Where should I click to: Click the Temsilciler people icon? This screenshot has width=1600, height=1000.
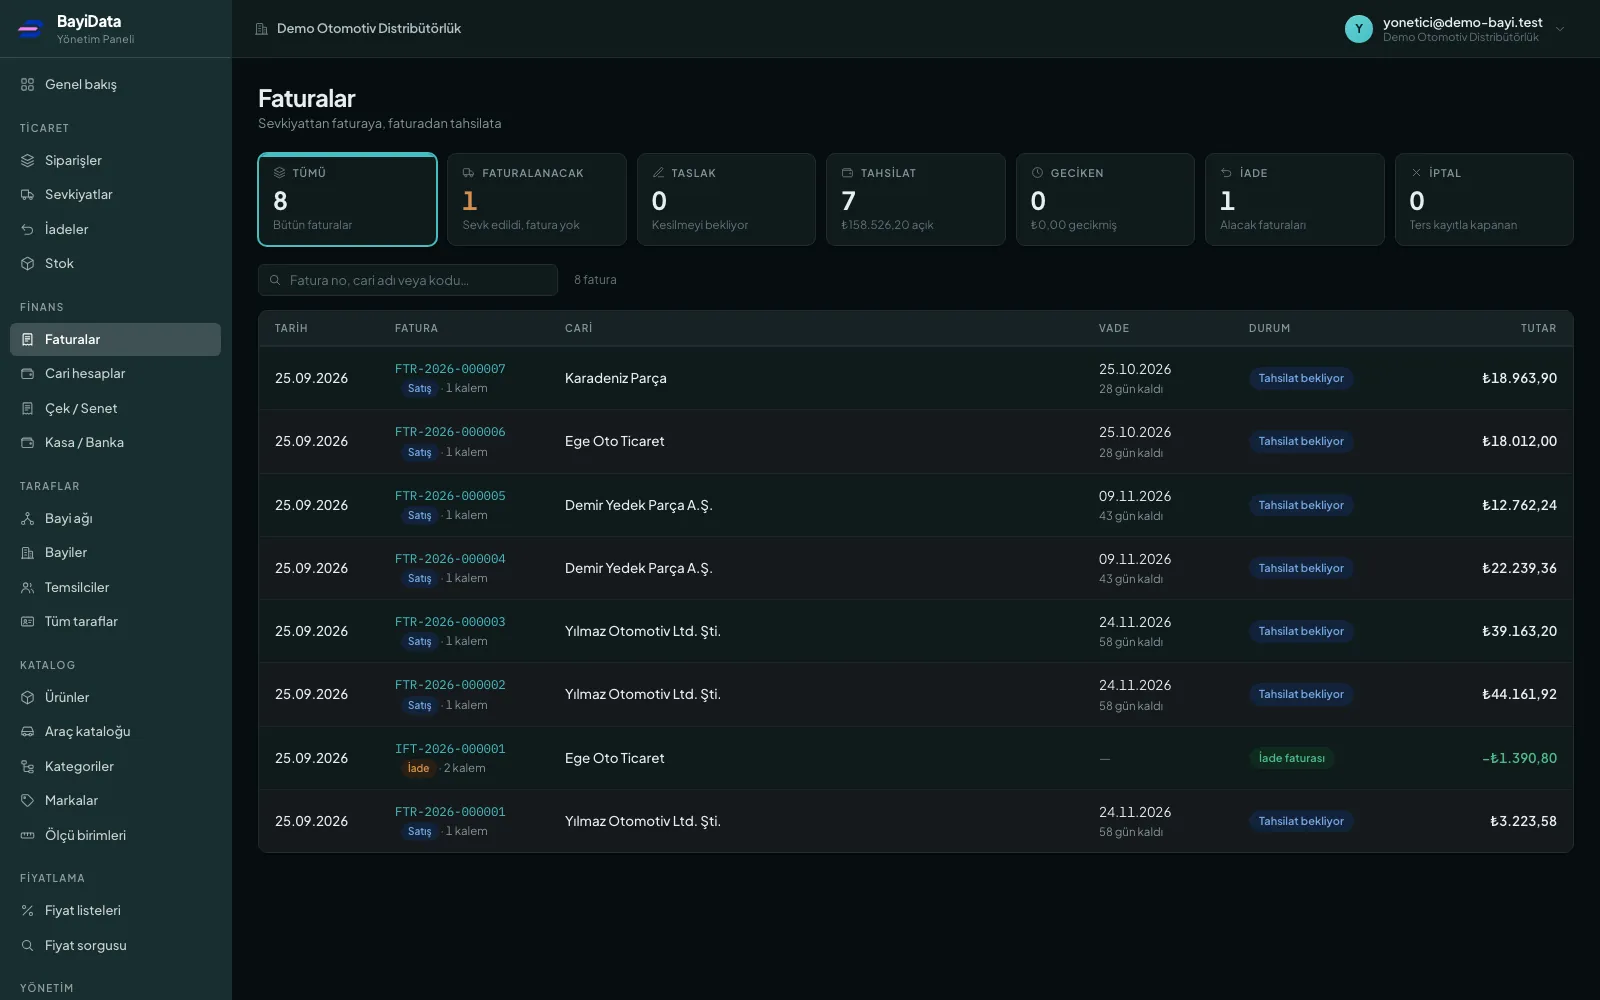tap(28, 588)
